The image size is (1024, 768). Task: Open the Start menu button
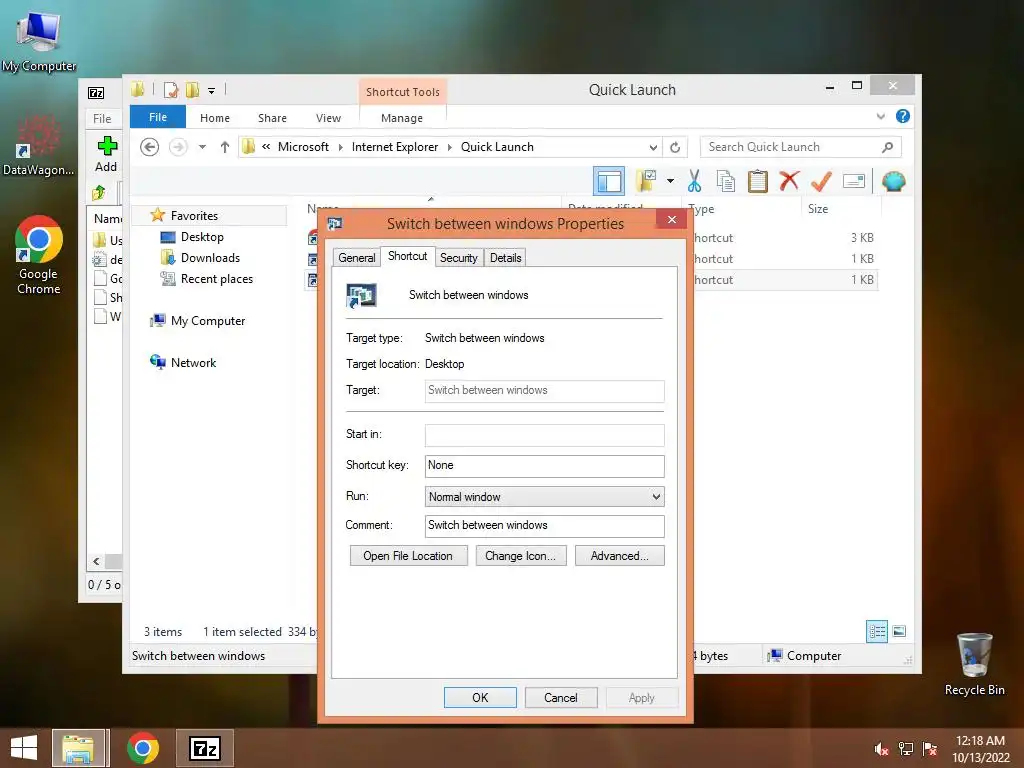[24, 748]
